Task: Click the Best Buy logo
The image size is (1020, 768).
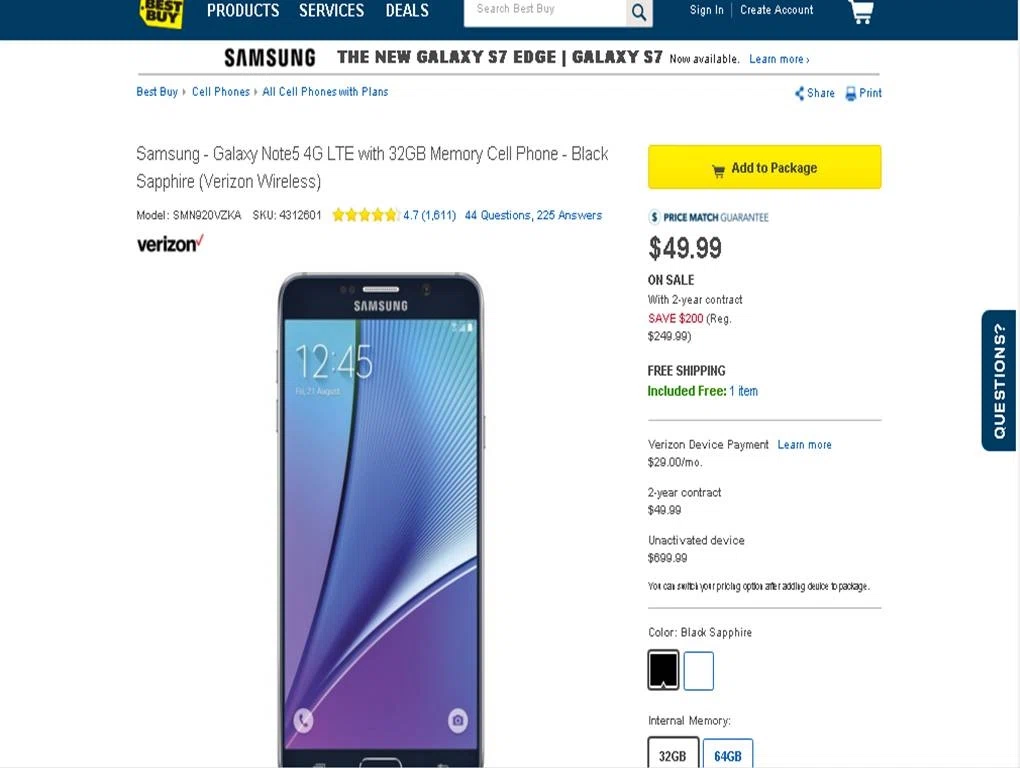Action: 161,13
